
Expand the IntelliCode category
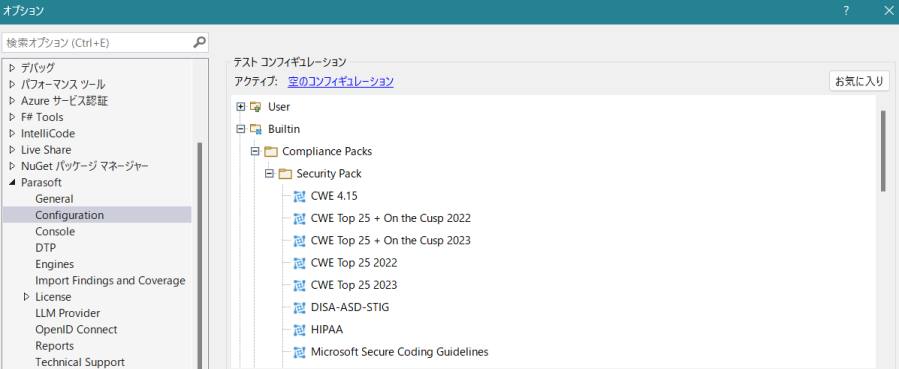pos(13,134)
